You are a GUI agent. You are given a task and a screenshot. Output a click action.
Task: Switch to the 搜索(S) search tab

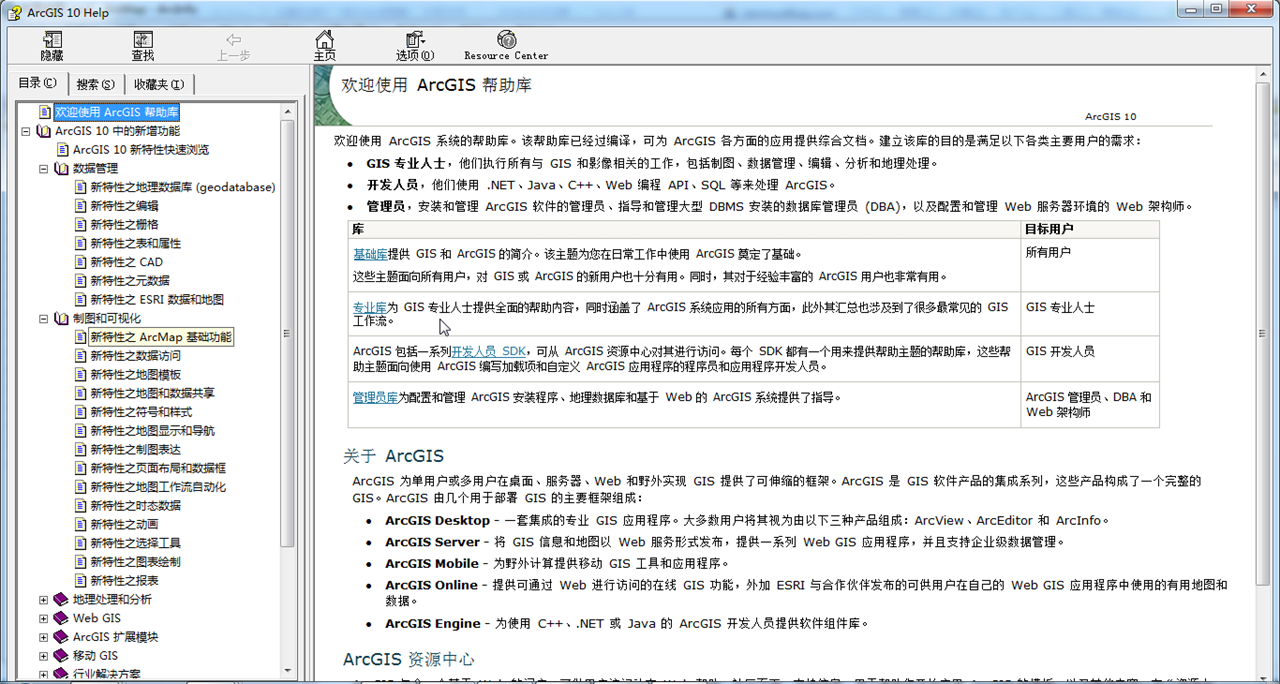[96, 84]
